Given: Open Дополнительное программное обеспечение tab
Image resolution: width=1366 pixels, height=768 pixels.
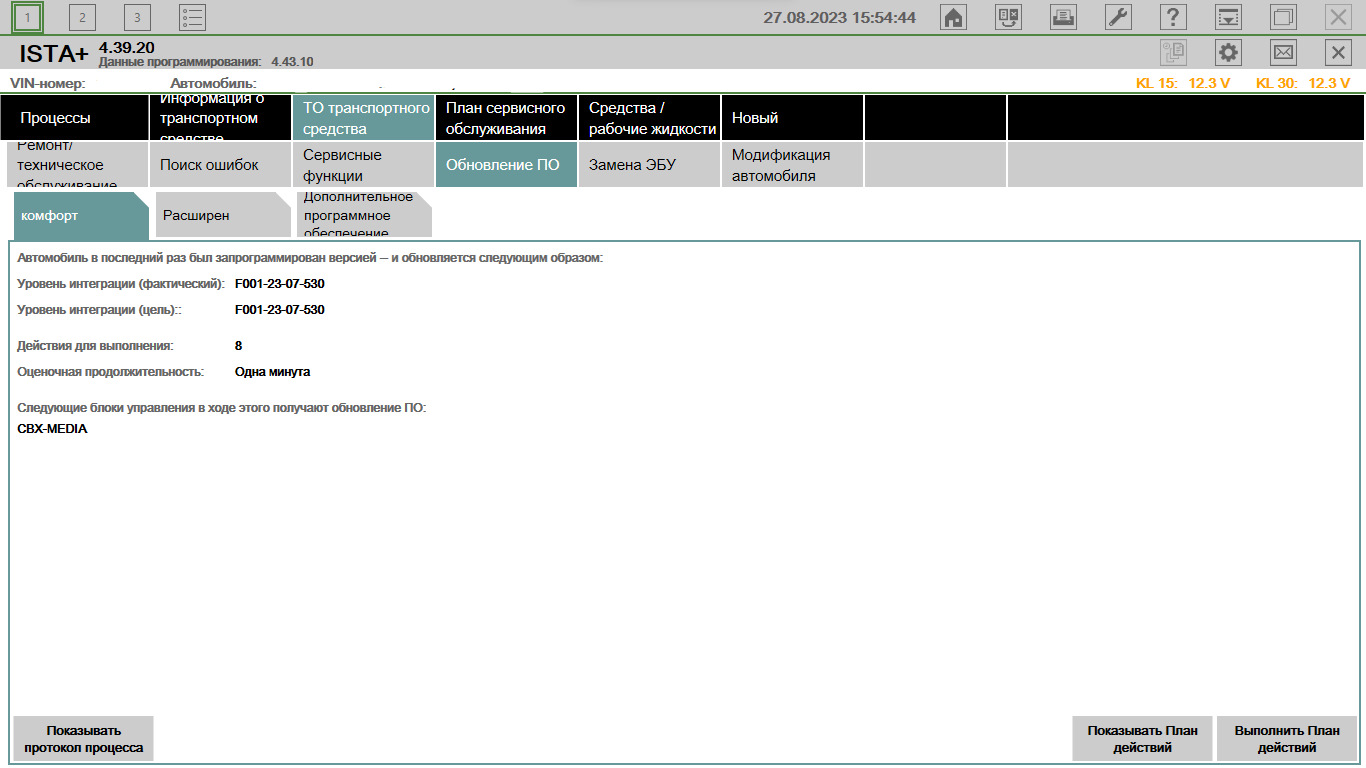Looking at the screenshot, I should click(x=364, y=215).
